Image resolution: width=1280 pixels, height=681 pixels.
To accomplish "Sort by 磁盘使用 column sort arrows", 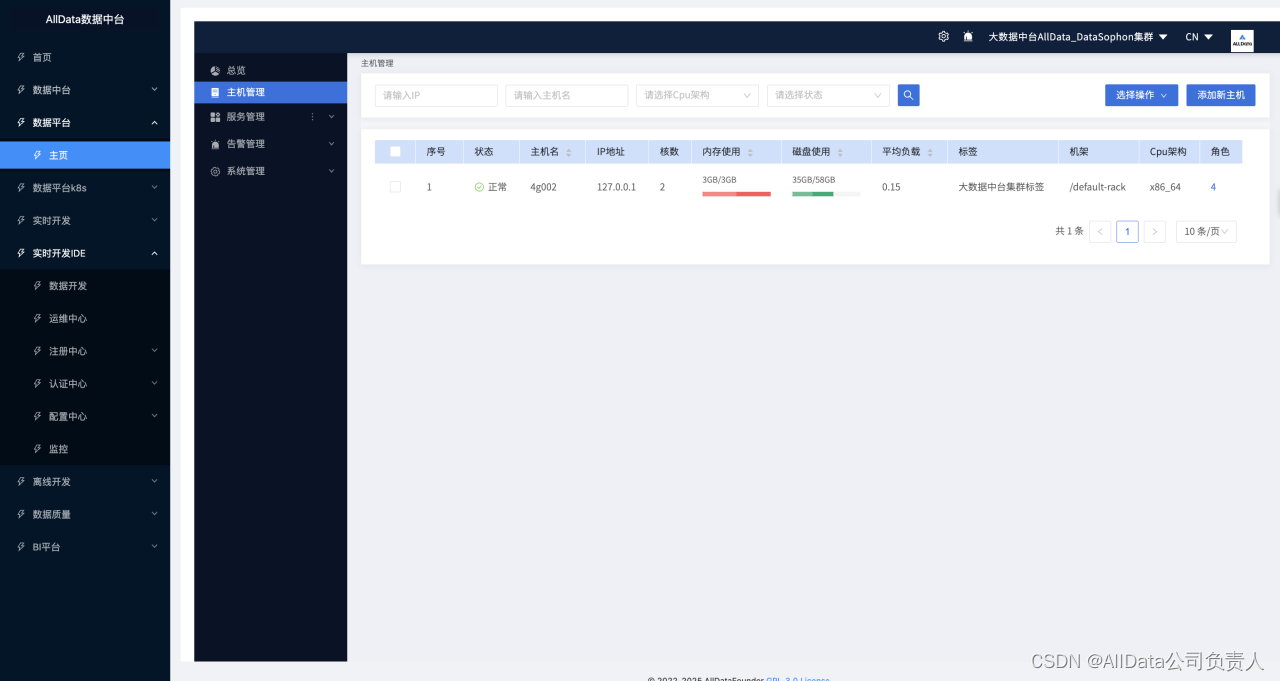I will tap(840, 153).
